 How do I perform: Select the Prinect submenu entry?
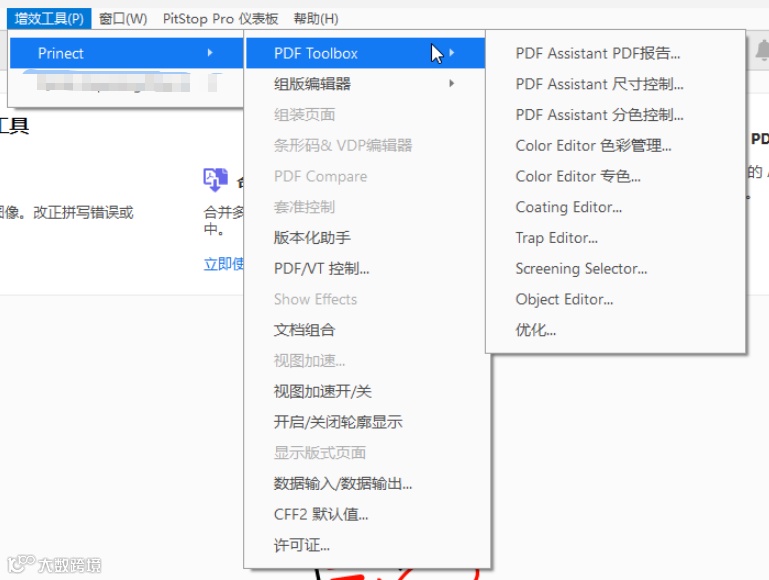point(126,53)
